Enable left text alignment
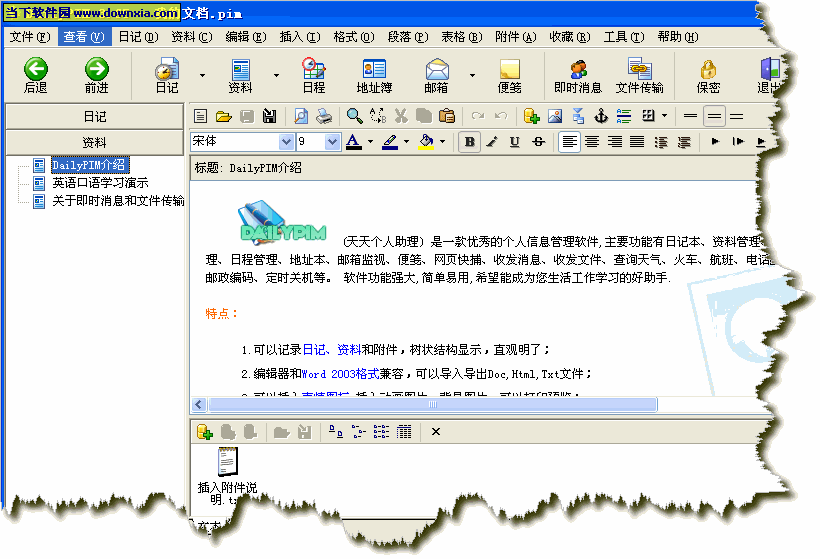Viewport: 820px width, 559px height. point(569,142)
